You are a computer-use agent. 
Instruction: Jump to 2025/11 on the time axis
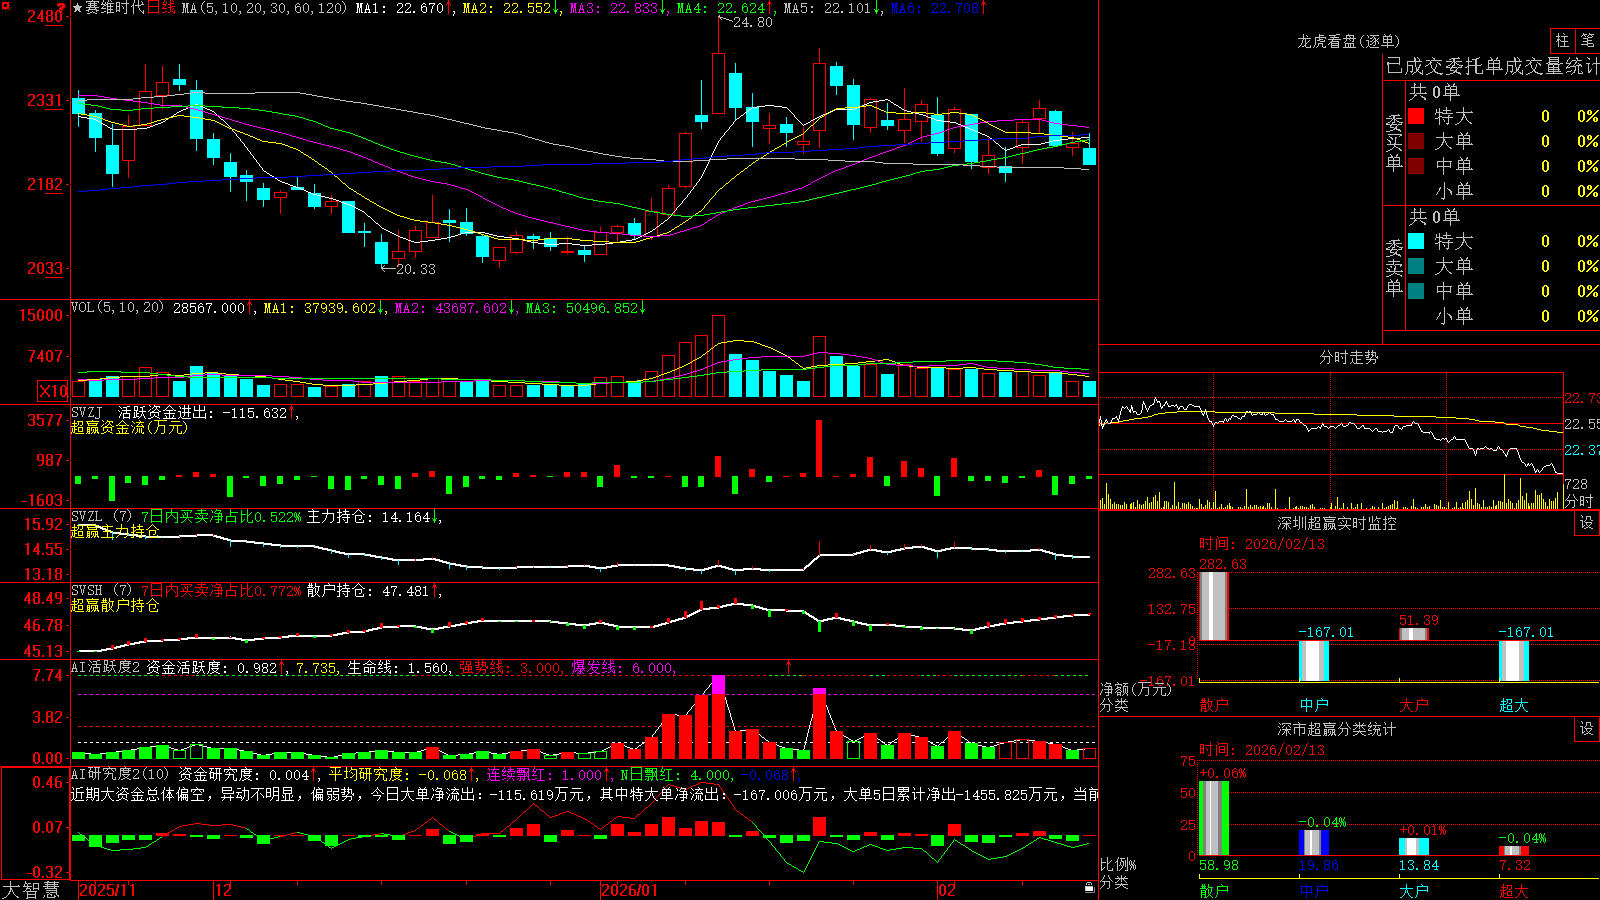(107, 890)
